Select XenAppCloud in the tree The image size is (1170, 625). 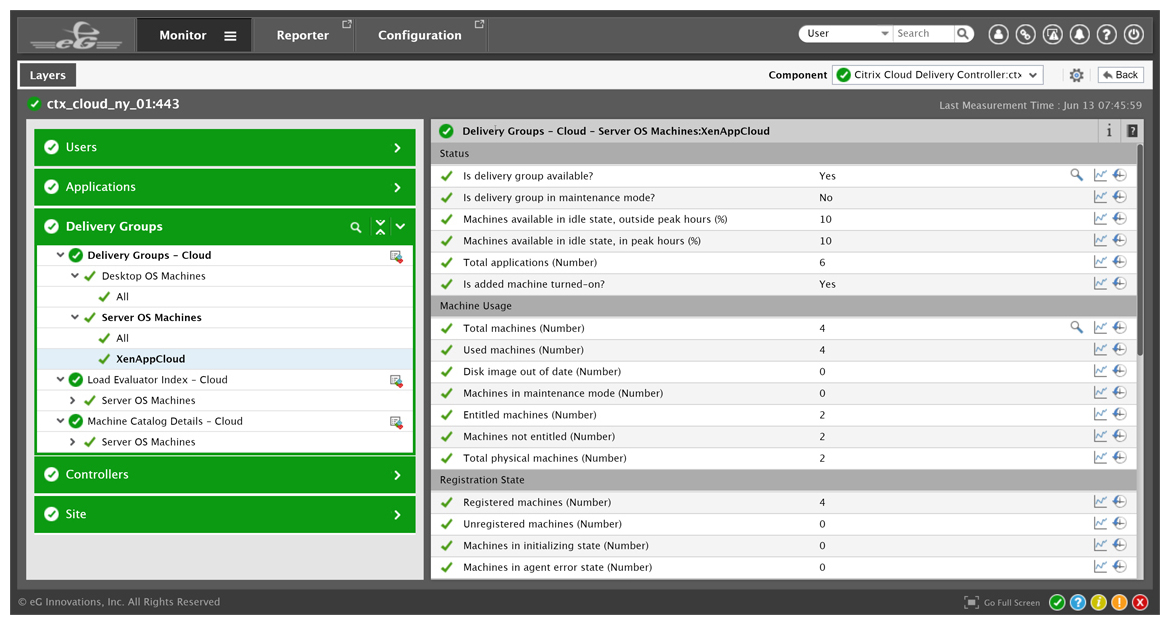(150, 359)
